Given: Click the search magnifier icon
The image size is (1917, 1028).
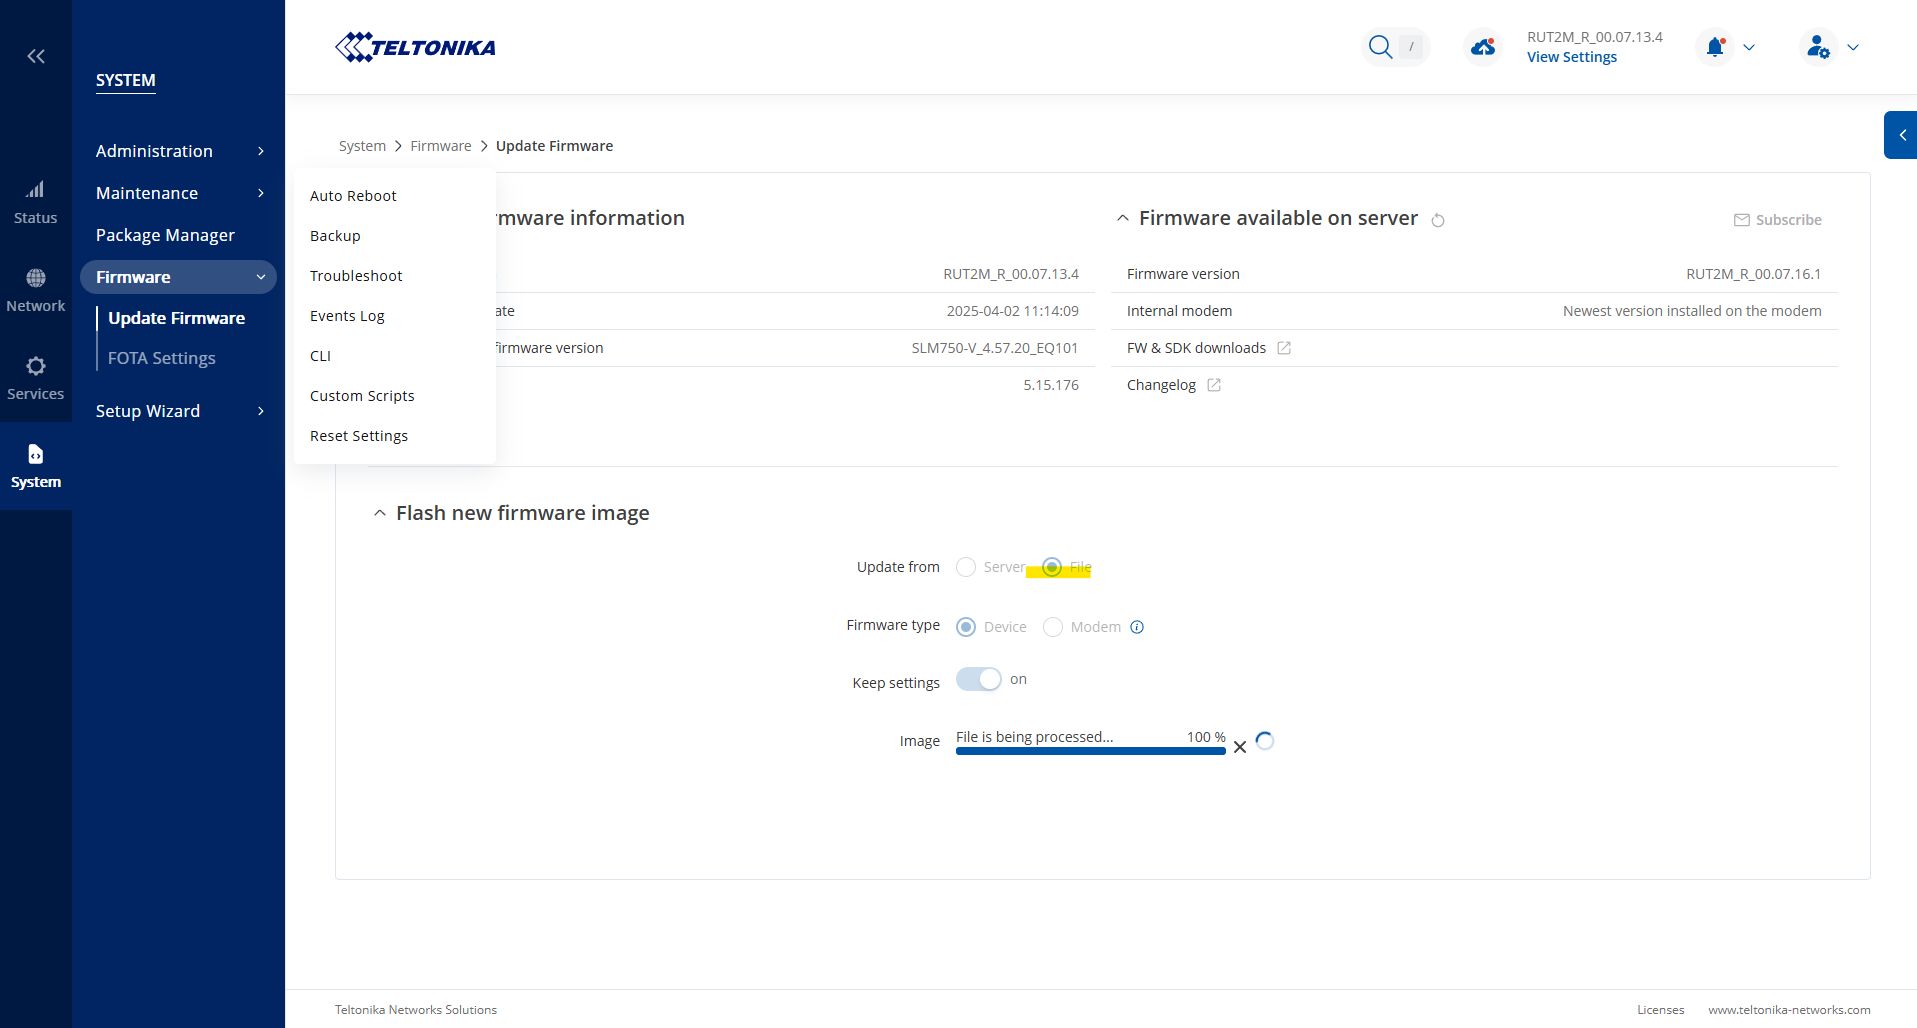Looking at the screenshot, I should tap(1380, 47).
